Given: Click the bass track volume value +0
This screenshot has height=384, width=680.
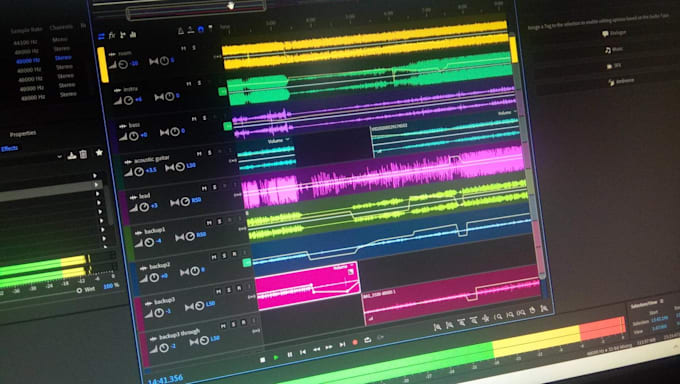Looking at the screenshot, I should 144,135.
